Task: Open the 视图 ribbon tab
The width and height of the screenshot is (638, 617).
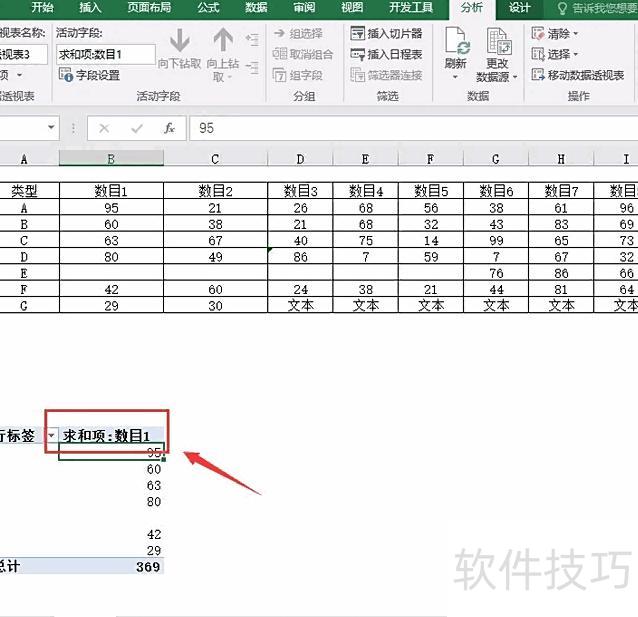Action: [352, 7]
